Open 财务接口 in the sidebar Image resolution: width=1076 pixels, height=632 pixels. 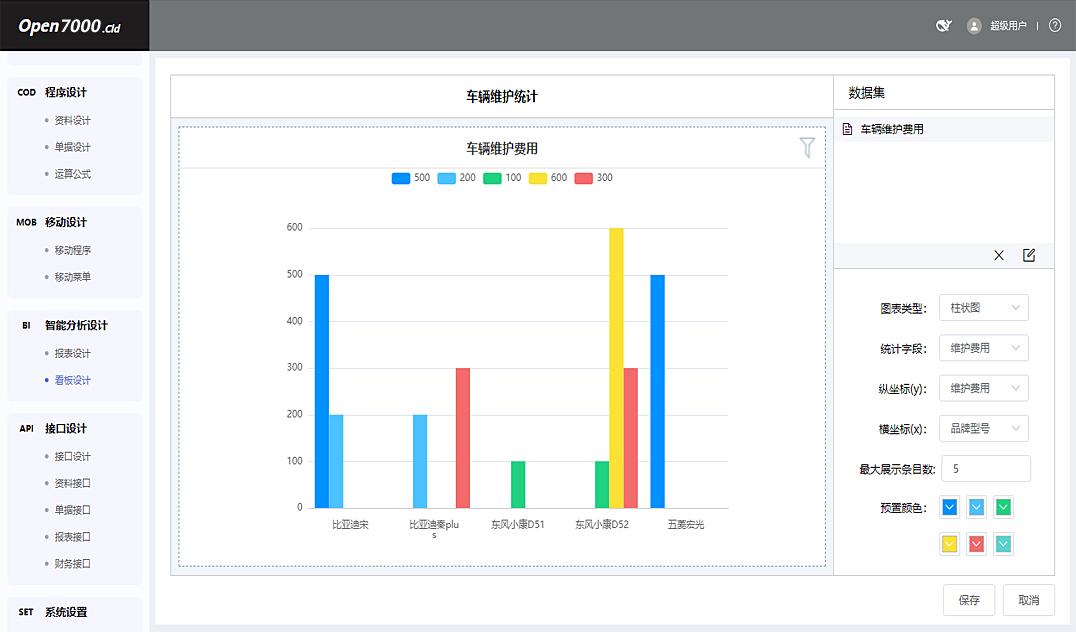73,563
